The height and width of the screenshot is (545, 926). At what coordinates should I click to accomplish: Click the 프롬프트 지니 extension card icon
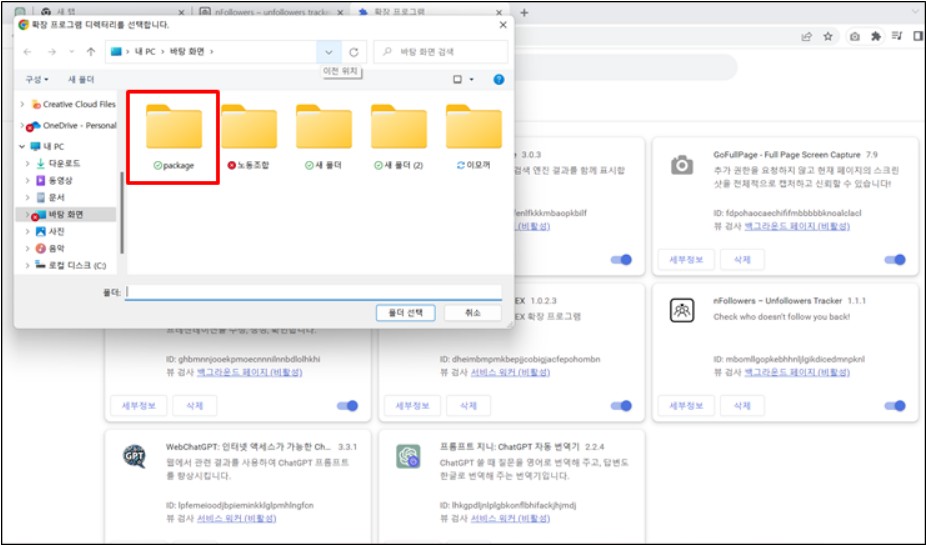pyautogui.click(x=408, y=456)
